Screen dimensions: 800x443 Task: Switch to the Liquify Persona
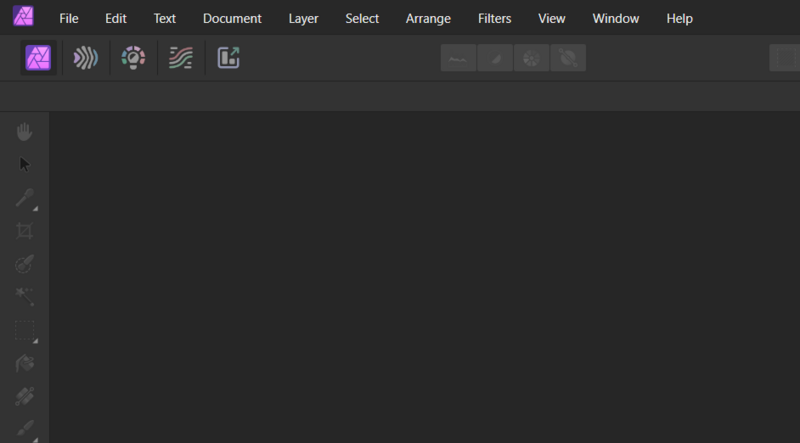click(x=86, y=58)
